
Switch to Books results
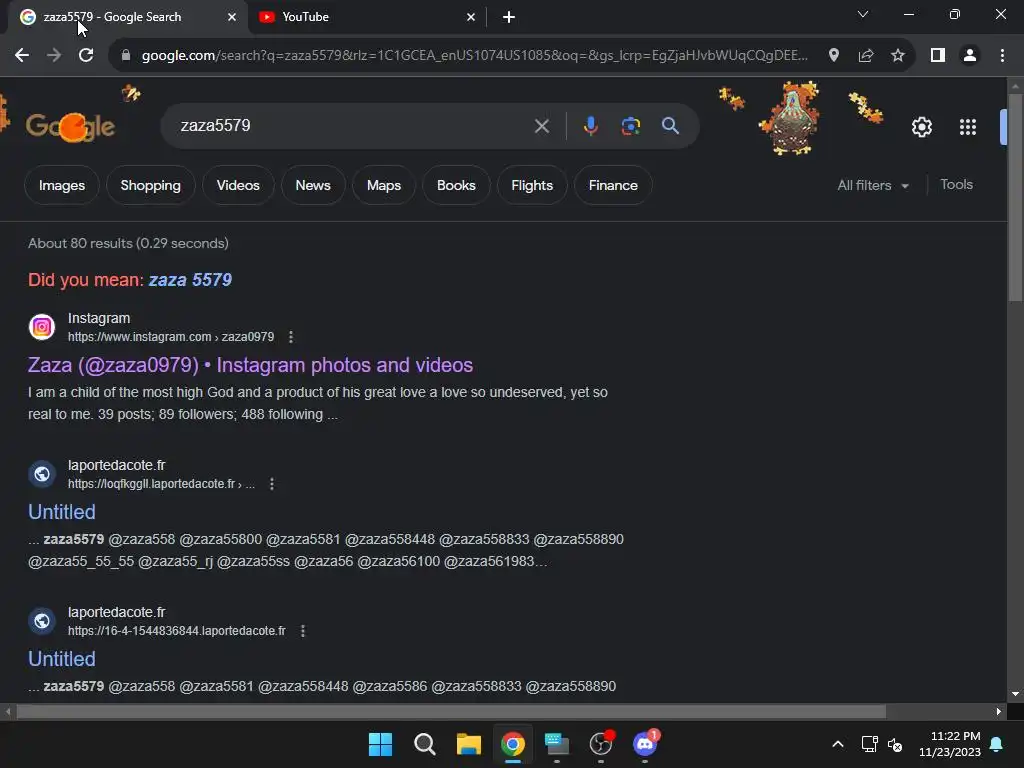(456, 185)
